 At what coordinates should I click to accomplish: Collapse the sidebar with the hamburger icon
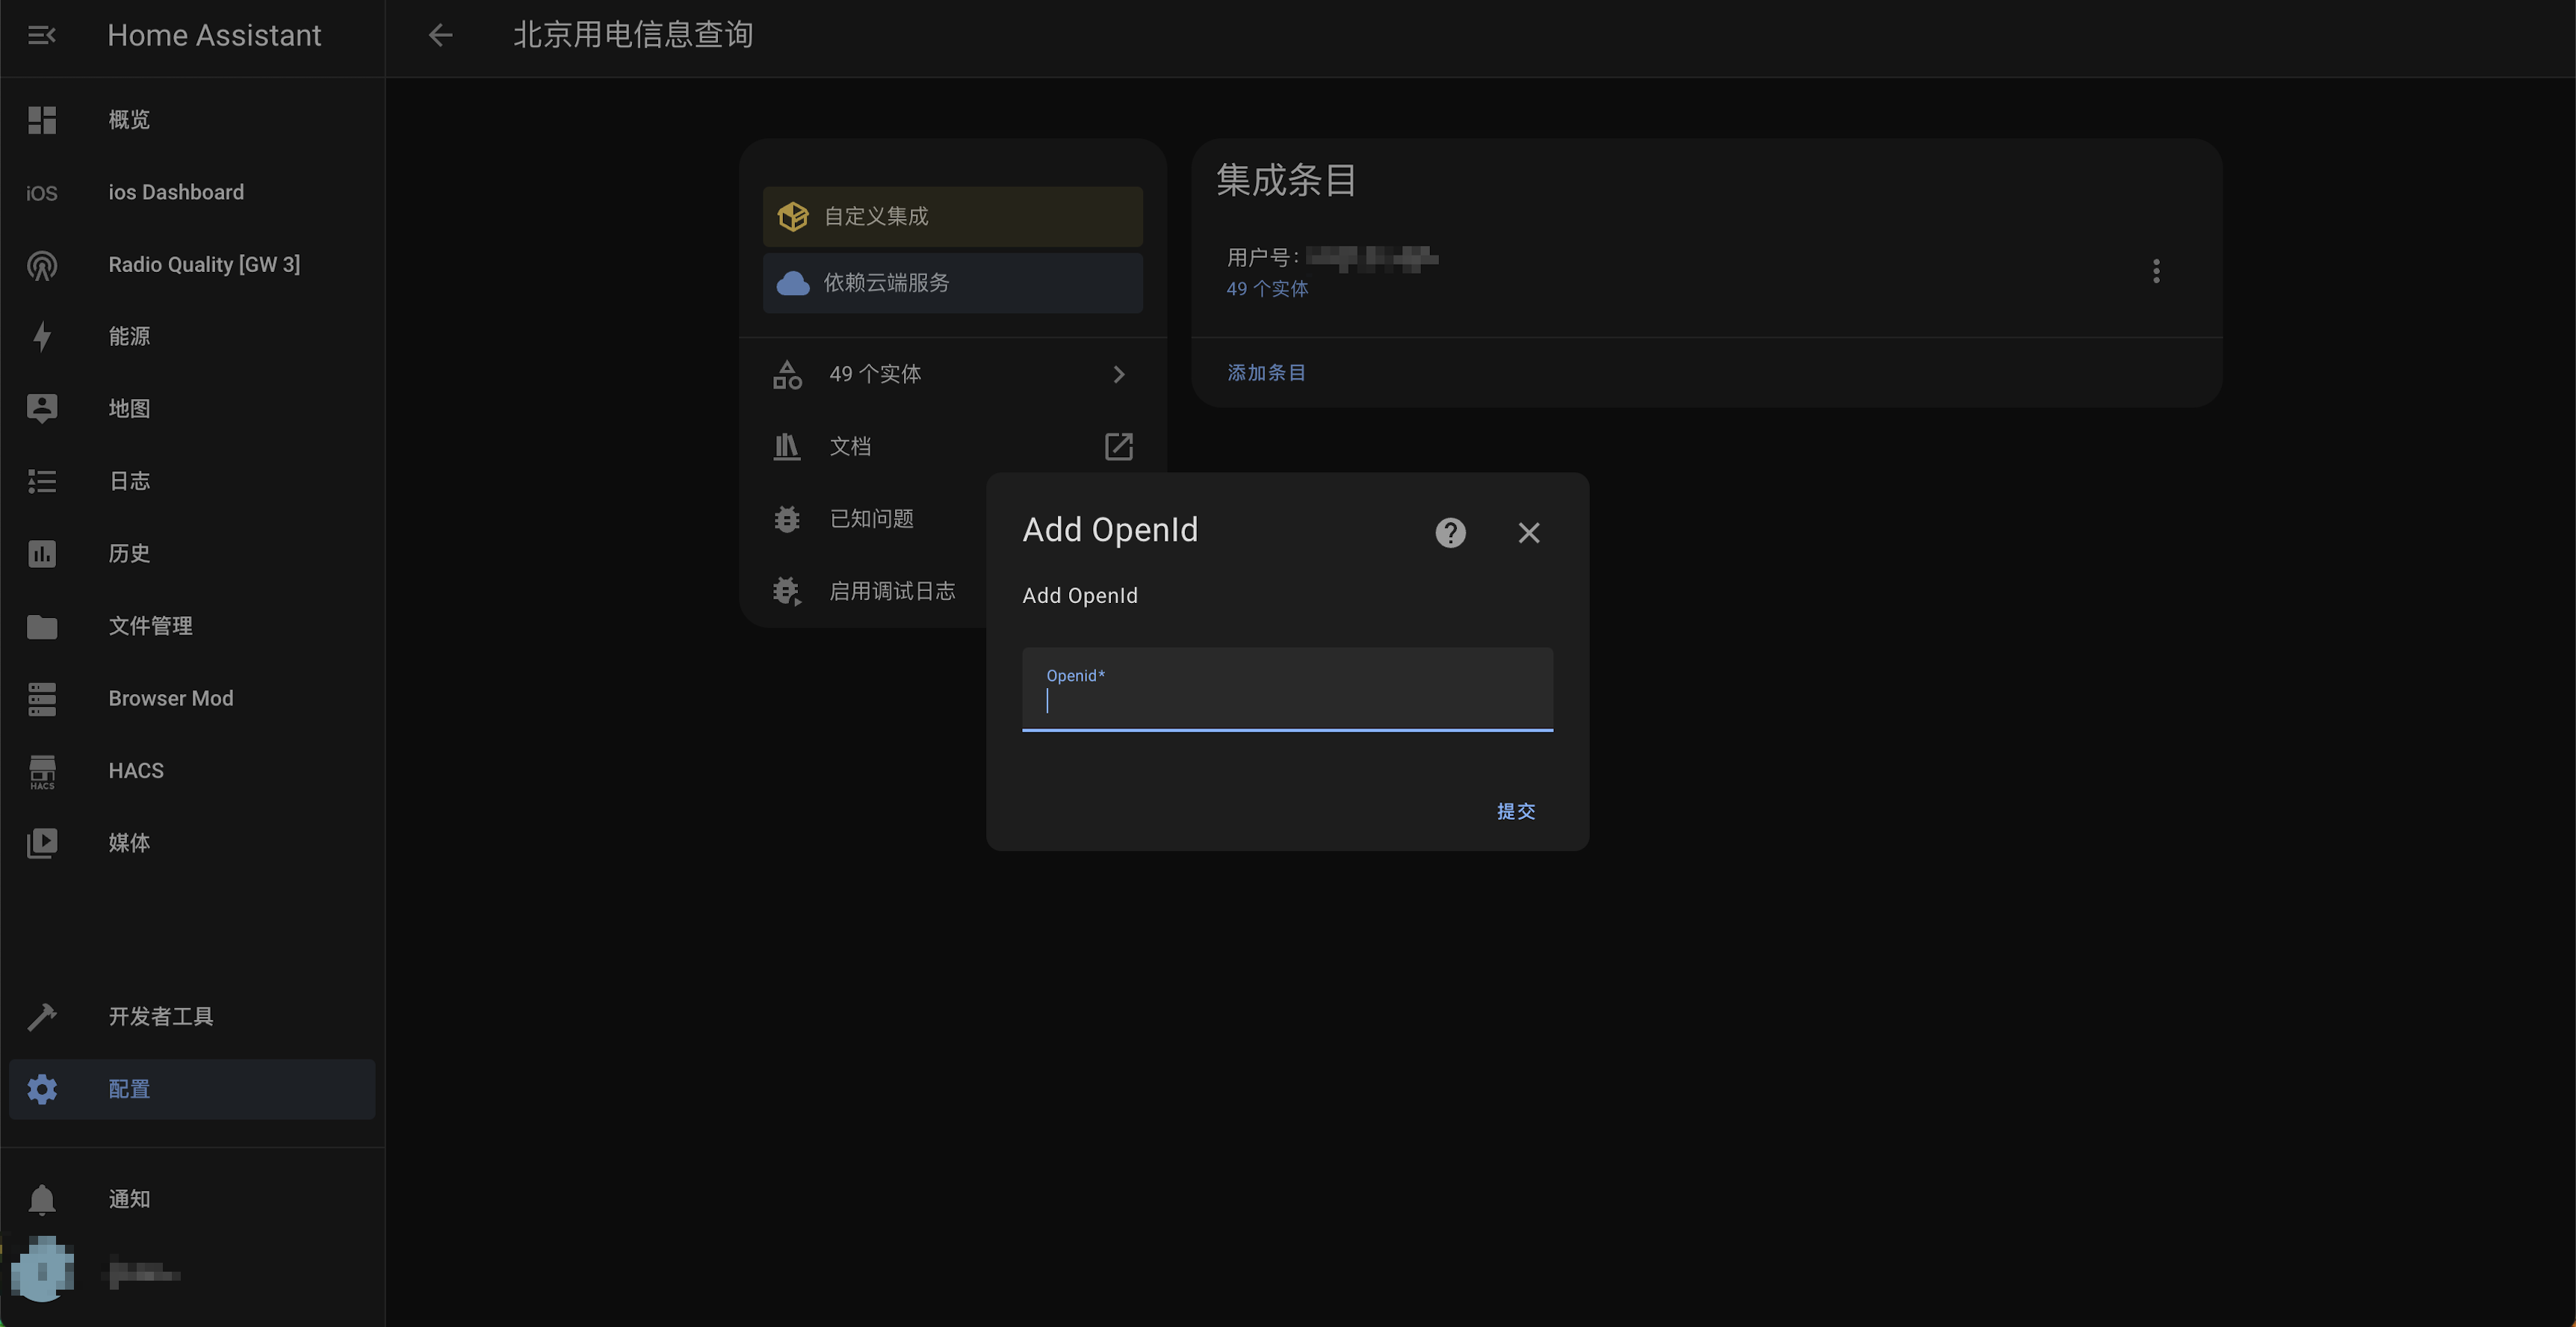[41, 36]
